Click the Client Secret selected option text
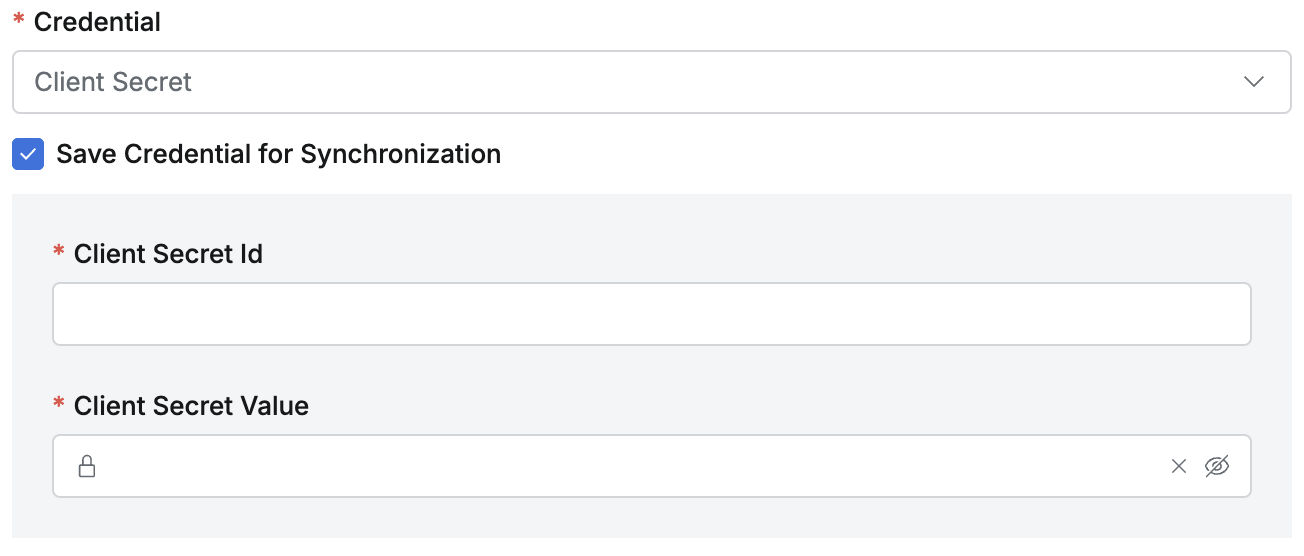1304x556 pixels. [x=113, y=82]
